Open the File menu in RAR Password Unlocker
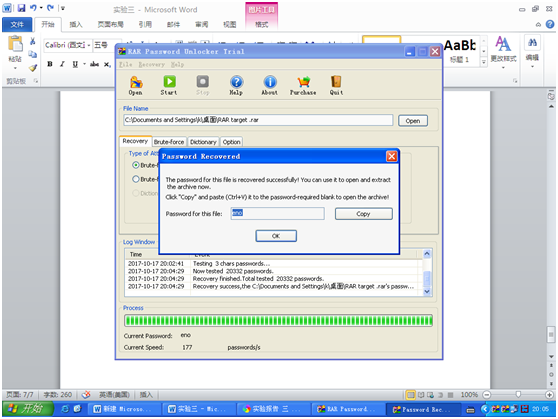Screen dimensions: 558x419 126,64
